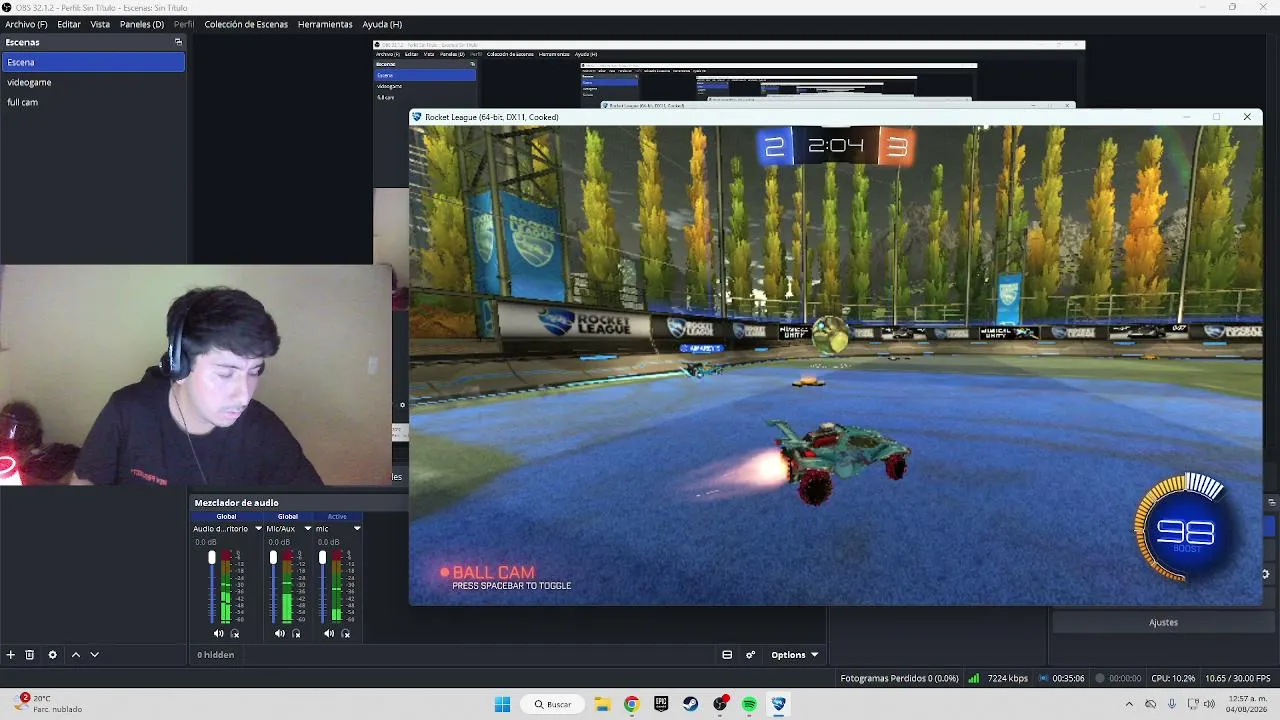The width and height of the screenshot is (1280, 720).
Task: Delete the selected scene with the trash icon
Action: 30,655
